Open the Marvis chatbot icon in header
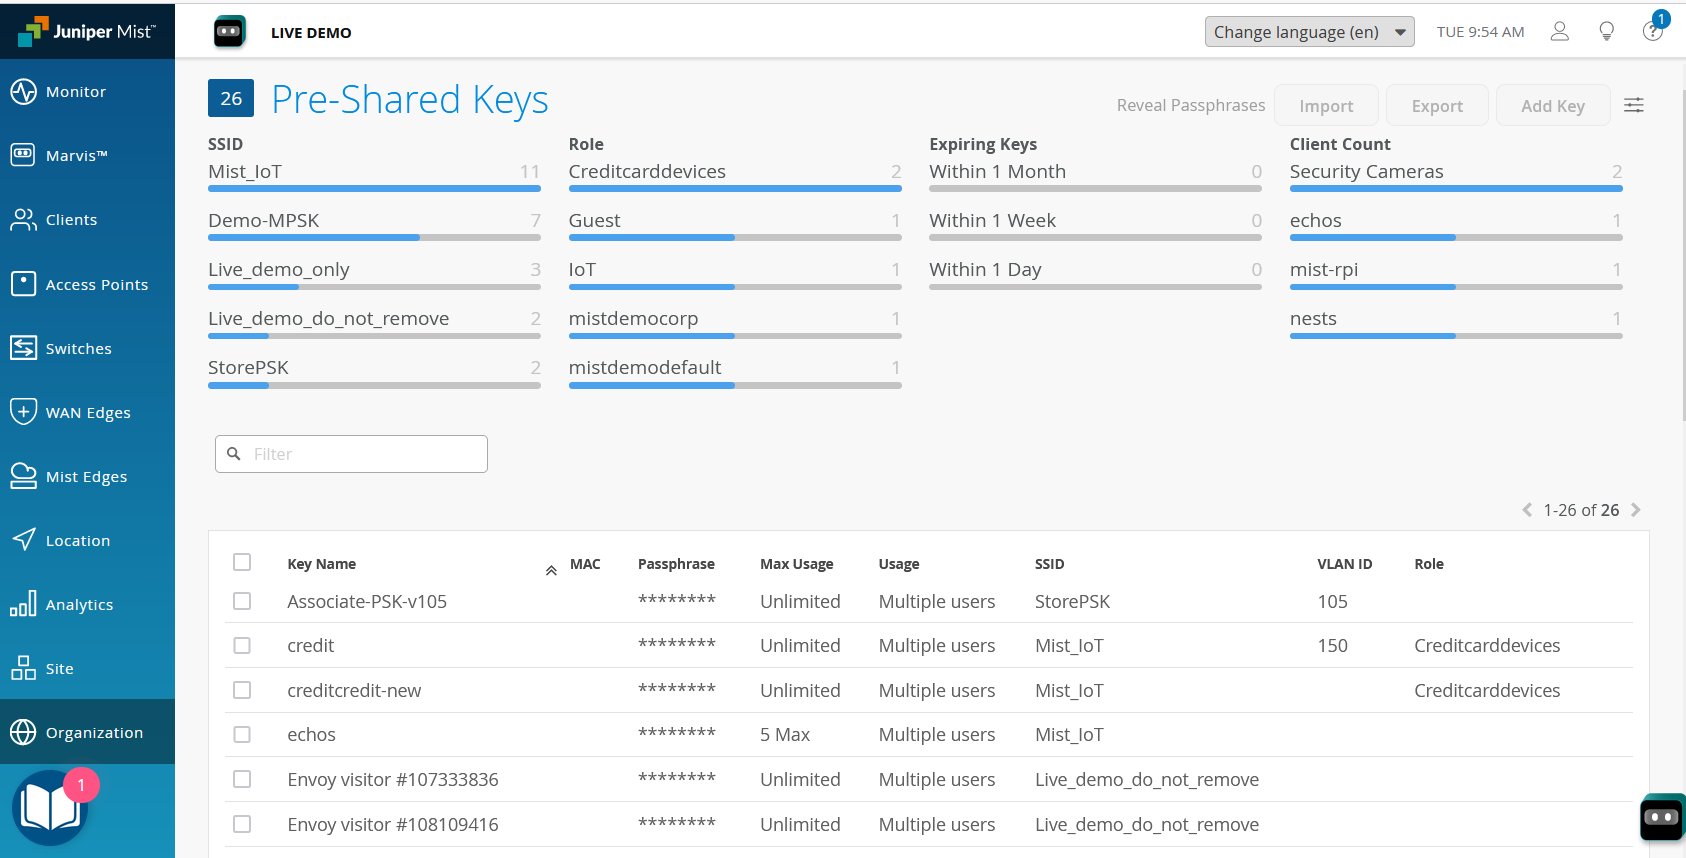 230,32
